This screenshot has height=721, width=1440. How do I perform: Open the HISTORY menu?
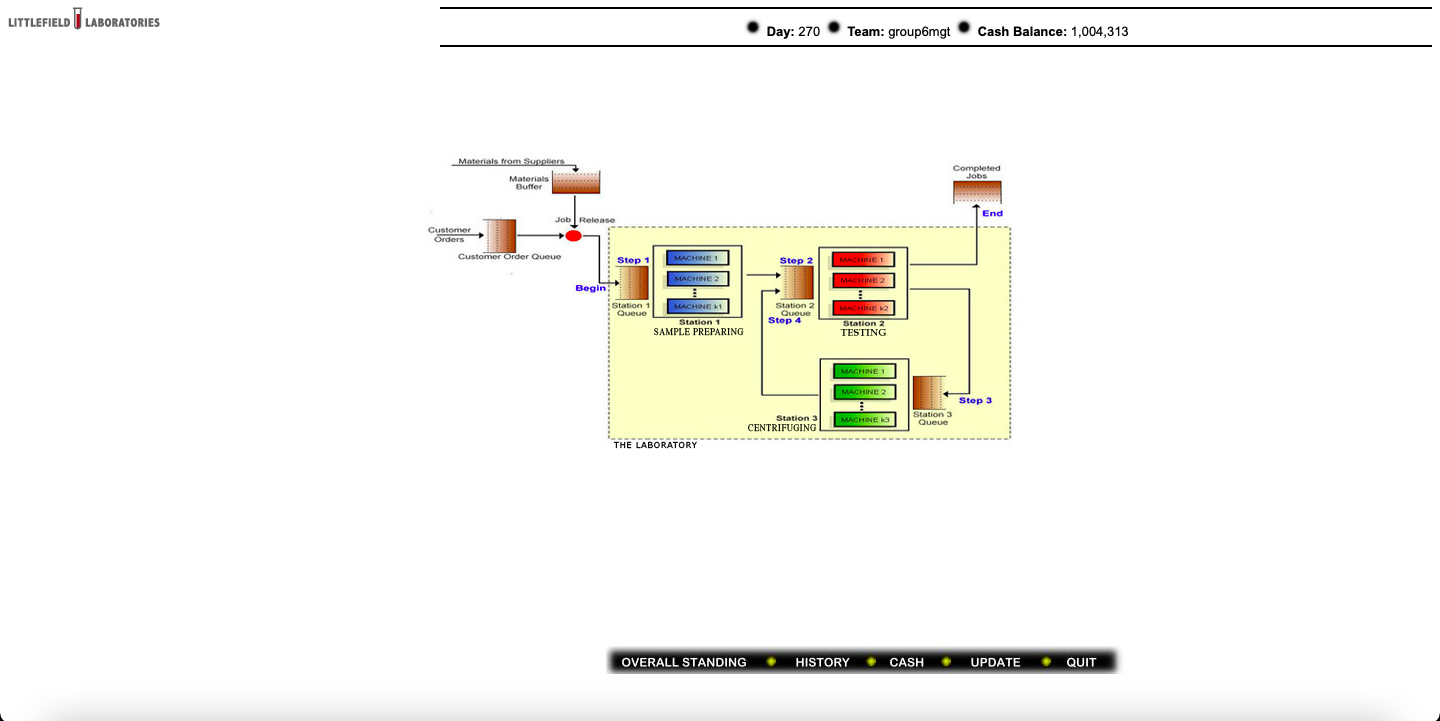click(x=823, y=662)
